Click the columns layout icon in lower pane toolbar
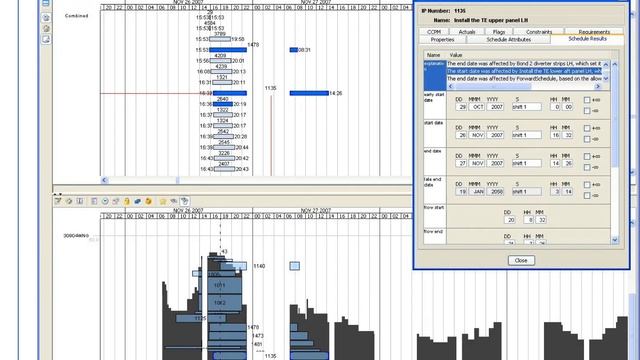Viewport: 640px width, 360px height. tap(80, 201)
